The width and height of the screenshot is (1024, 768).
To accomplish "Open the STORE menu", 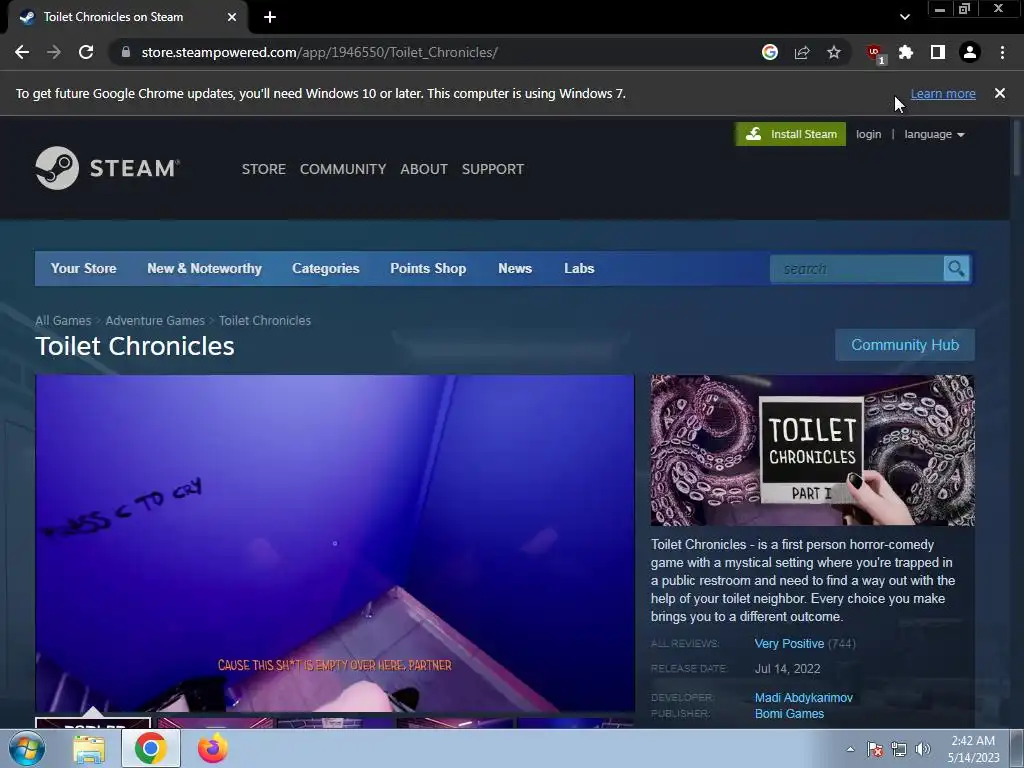I will coord(264,169).
